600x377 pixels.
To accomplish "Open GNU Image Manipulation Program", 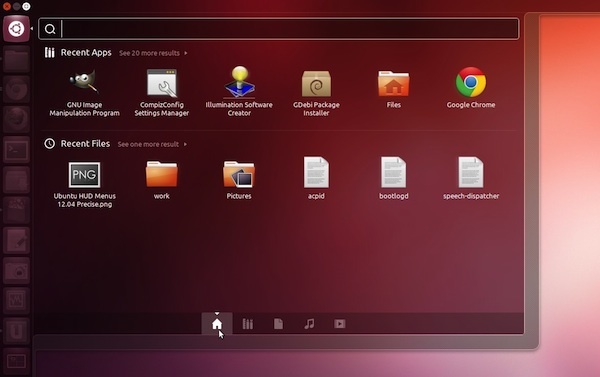I will point(84,93).
